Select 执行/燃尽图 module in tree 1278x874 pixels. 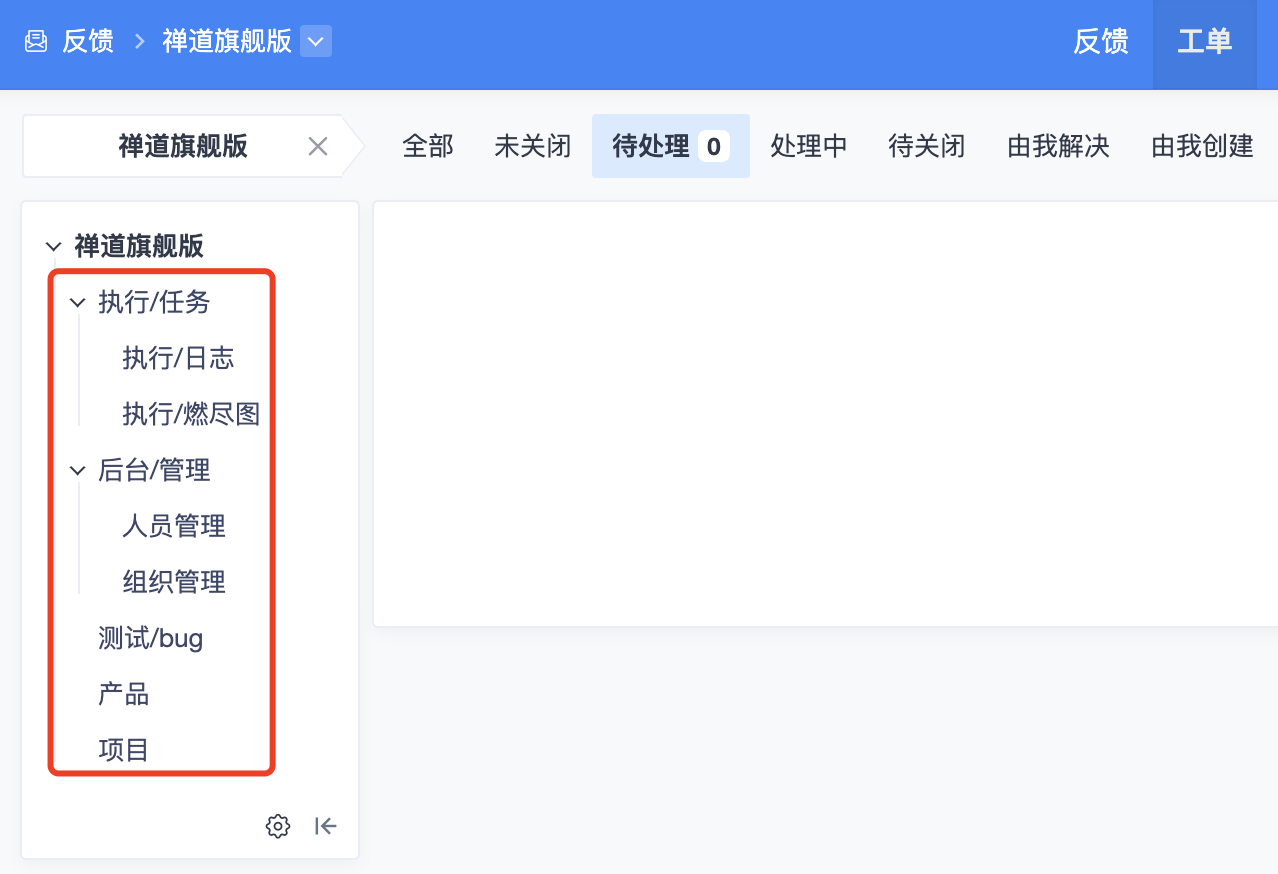coord(191,414)
